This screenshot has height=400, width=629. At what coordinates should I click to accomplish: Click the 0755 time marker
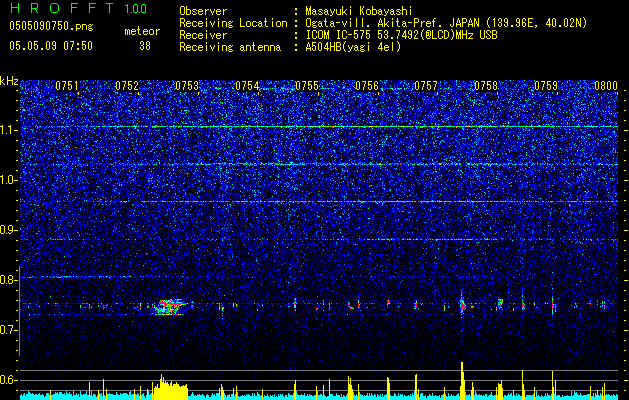(x=307, y=86)
